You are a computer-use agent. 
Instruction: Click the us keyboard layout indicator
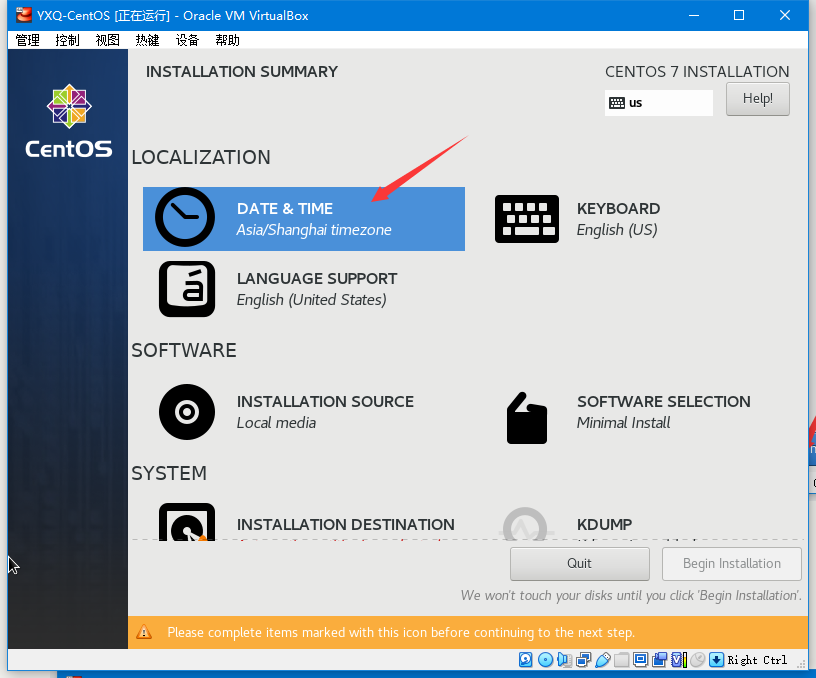pyautogui.click(x=658, y=103)
